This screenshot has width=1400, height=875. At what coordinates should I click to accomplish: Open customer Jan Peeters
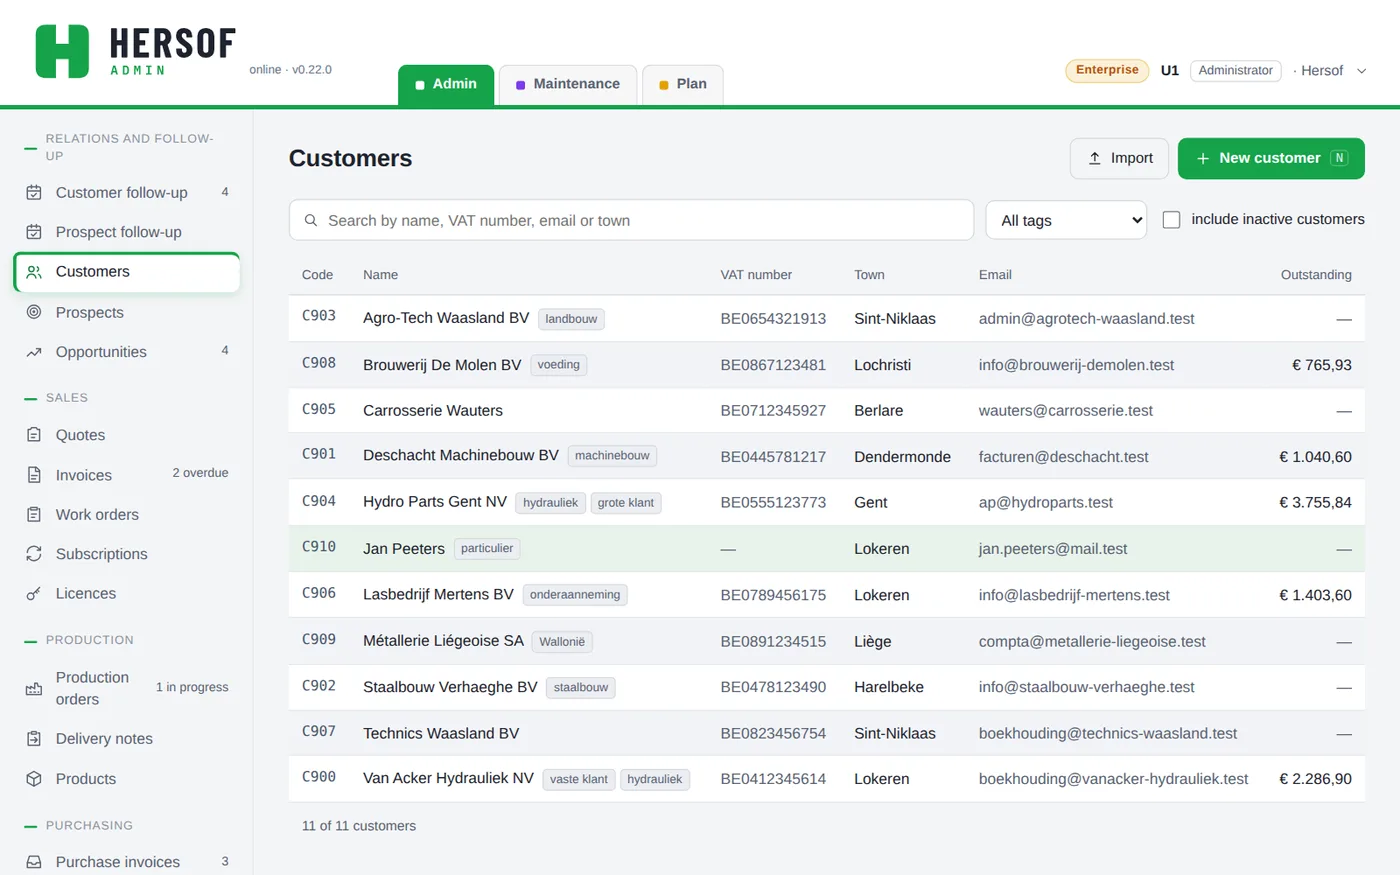point(826,549)
